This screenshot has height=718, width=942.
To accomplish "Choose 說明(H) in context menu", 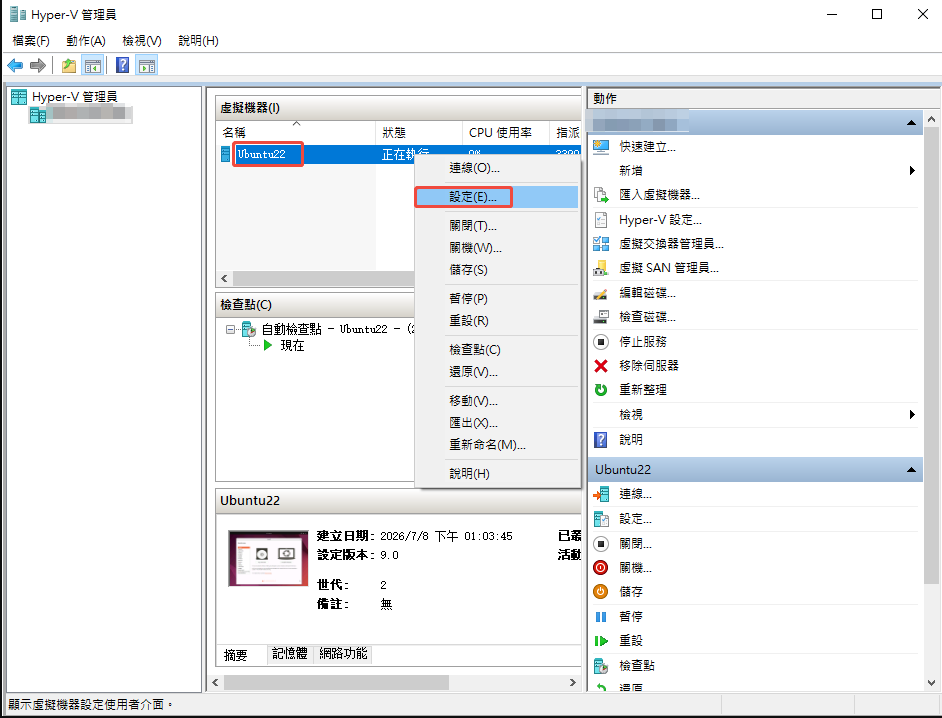I will (497, 474).
